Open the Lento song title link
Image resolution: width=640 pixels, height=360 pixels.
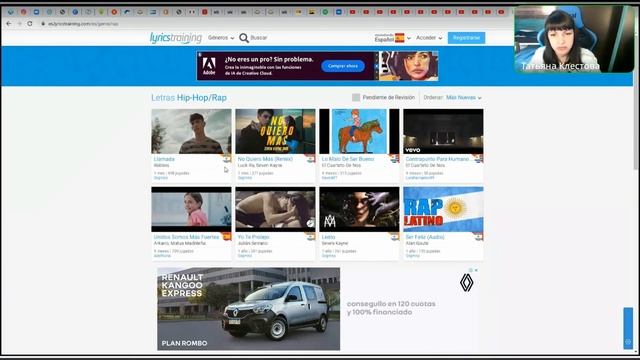tap(328, 237)
